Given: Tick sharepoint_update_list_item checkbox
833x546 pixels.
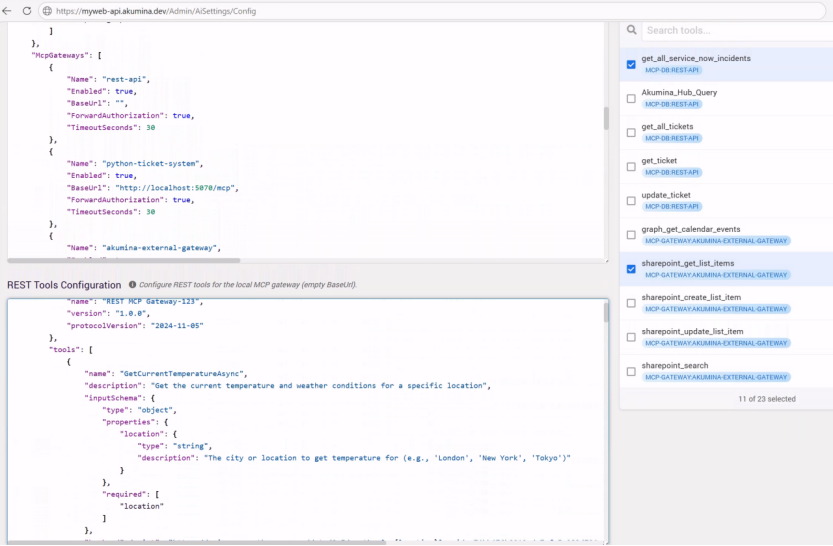Looking at the screenshot, I should pos(631,337).
